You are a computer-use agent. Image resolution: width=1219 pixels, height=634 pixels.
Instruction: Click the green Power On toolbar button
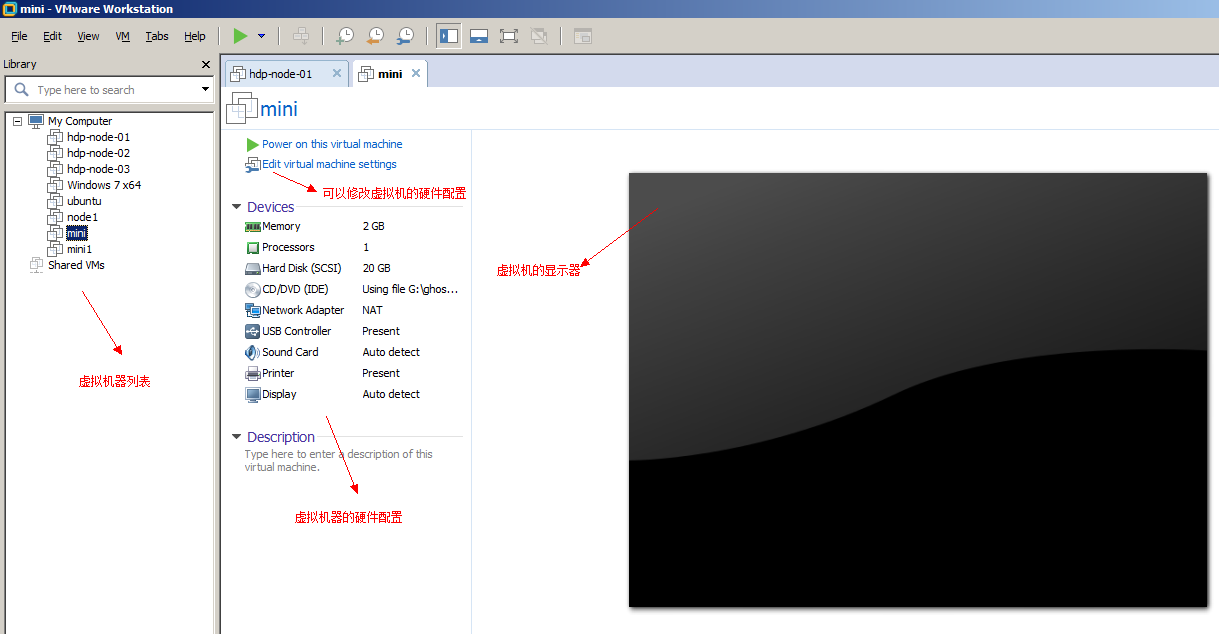coord(240,36)
